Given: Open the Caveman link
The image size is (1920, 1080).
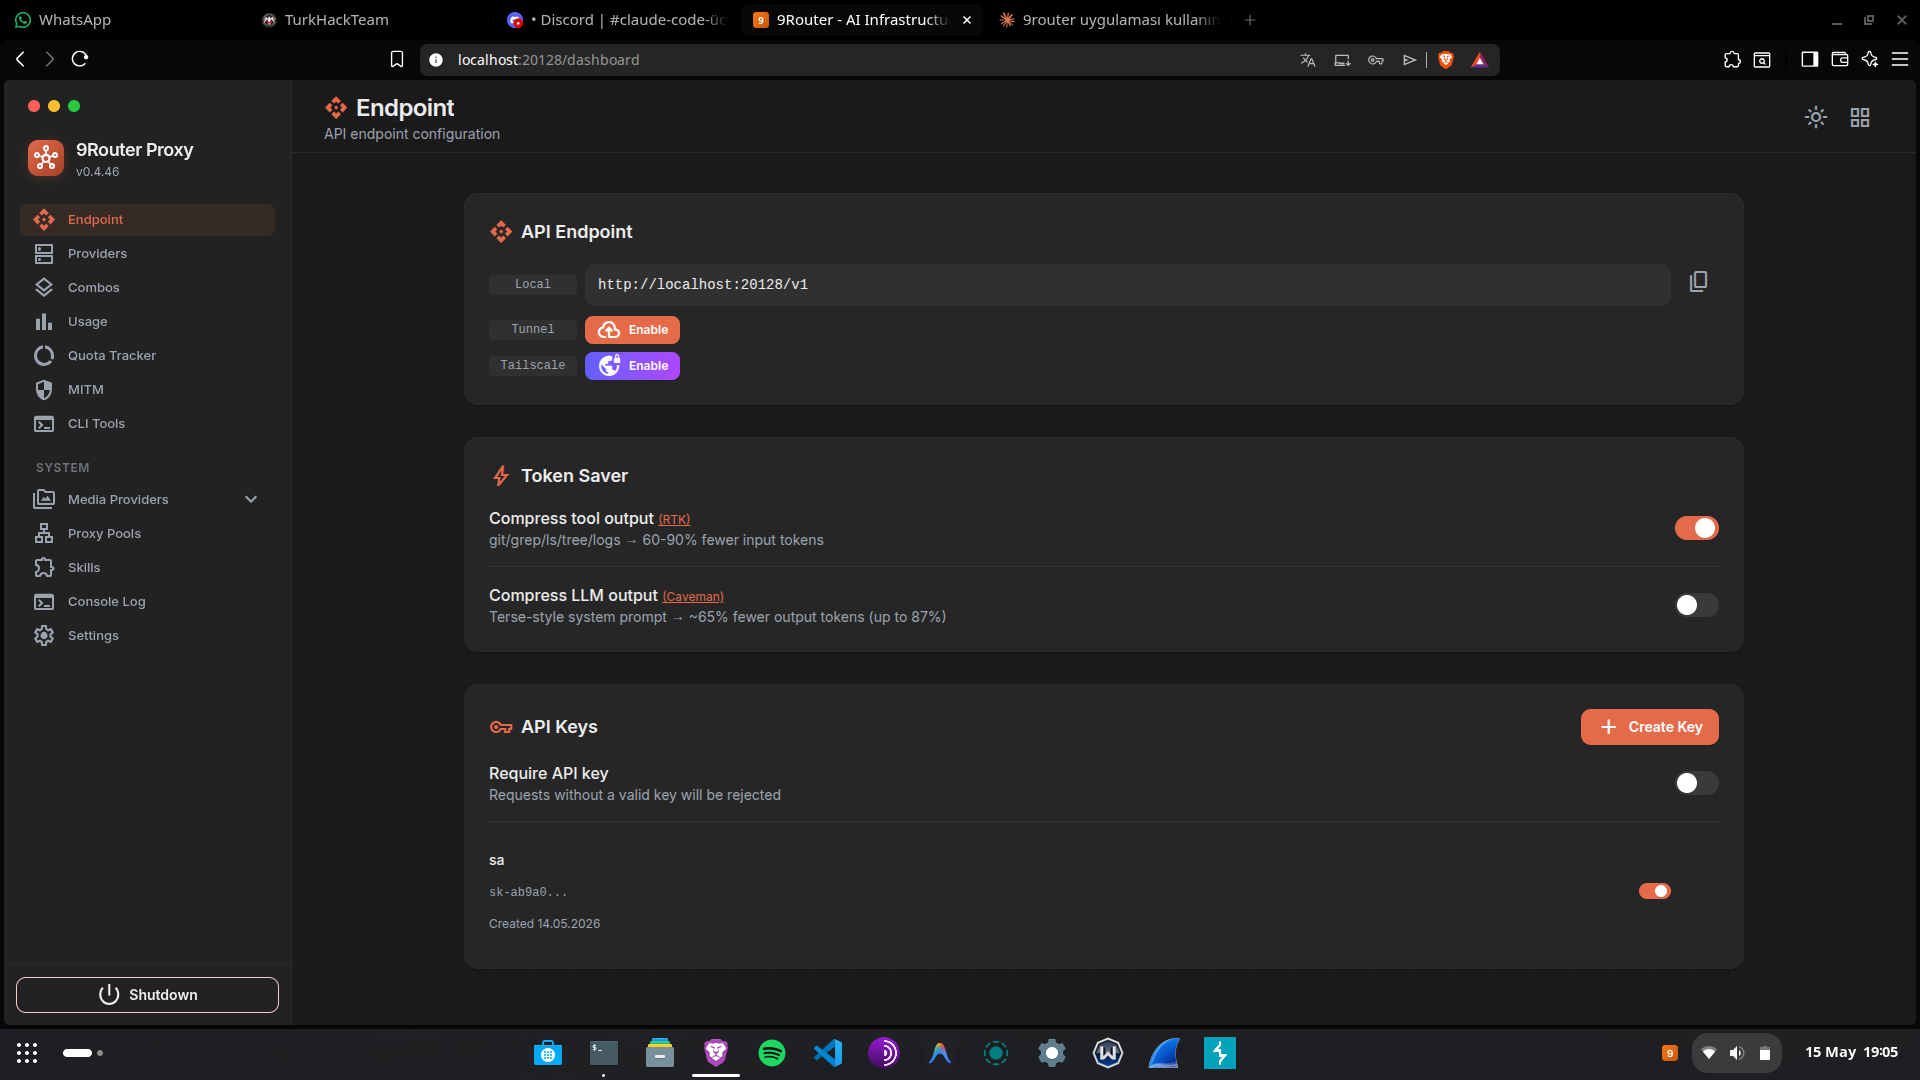Looking at the screenshot, I should coord(693,597).
